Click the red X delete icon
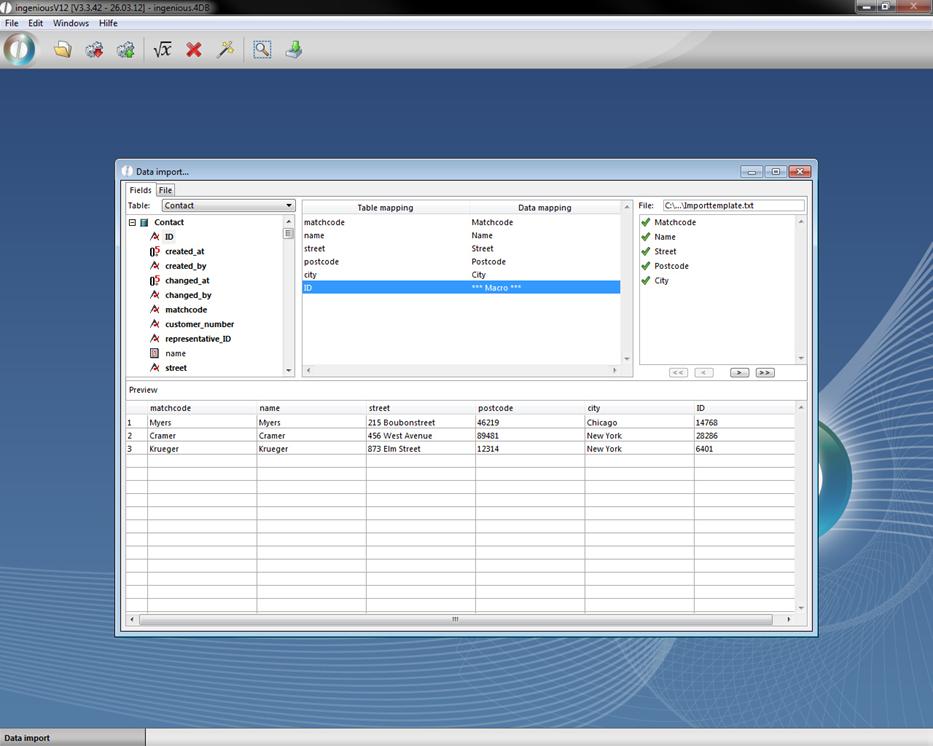 pyautogui.click(x=194, y=49)
